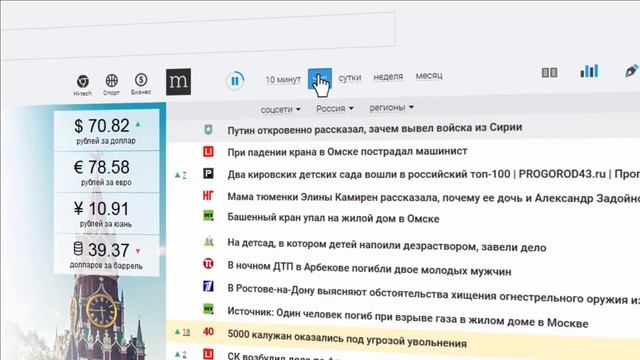Click the P source icon beside Два кировских
This screenshot has height=360, width=640.
pos(208,174)
